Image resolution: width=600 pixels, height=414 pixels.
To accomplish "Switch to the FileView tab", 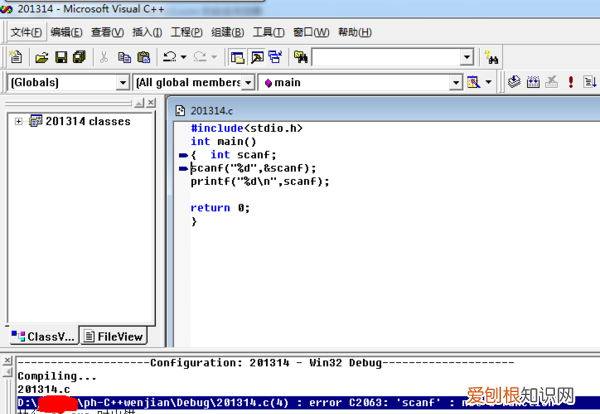I will [x=114, y=336].
